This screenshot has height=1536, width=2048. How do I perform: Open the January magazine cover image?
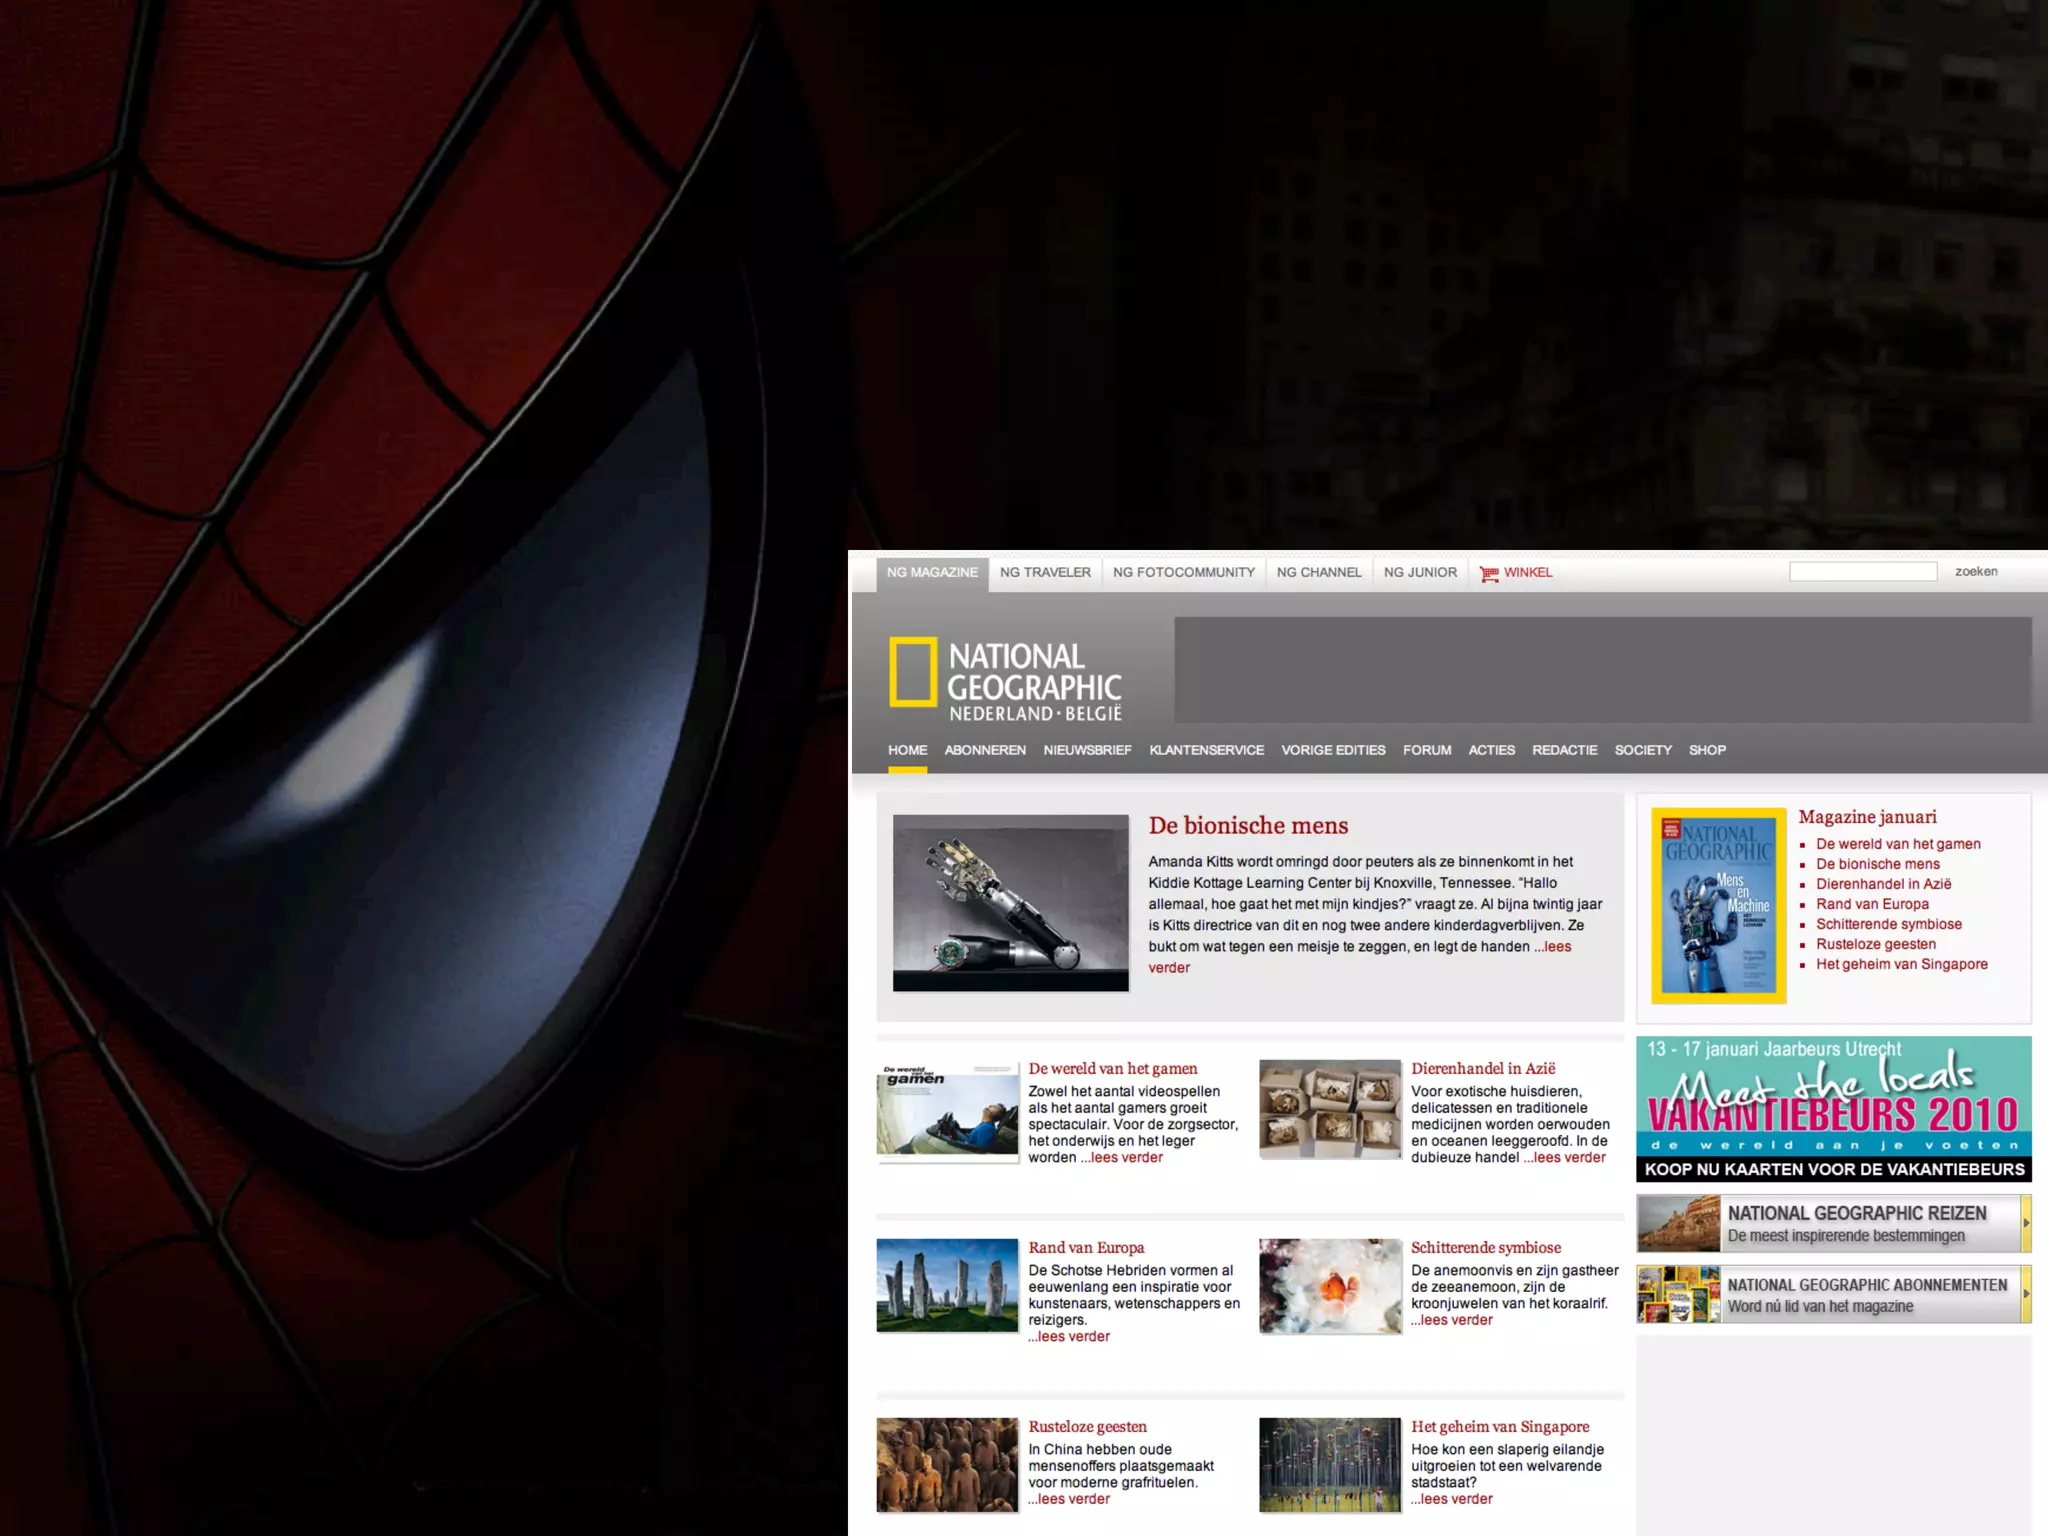click(1718, 905)
